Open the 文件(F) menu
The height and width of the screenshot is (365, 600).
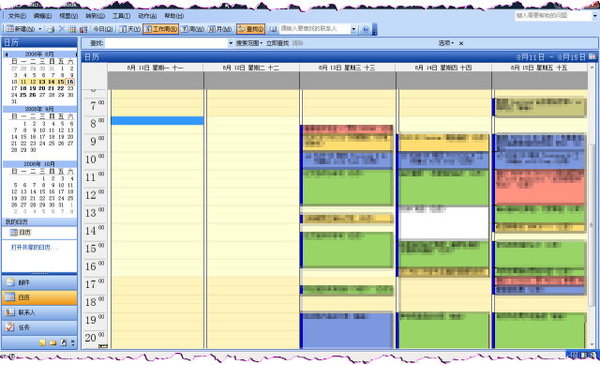pyautogui.click(x=17, y=16)
